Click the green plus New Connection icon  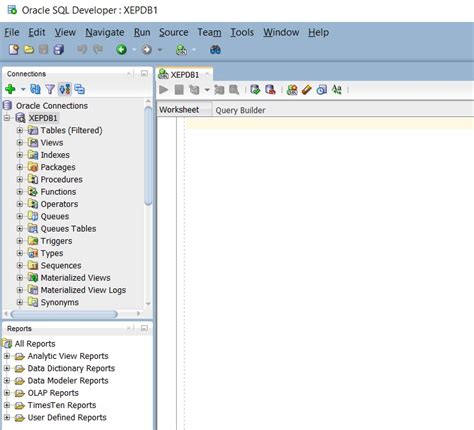(x=10, y=89)
